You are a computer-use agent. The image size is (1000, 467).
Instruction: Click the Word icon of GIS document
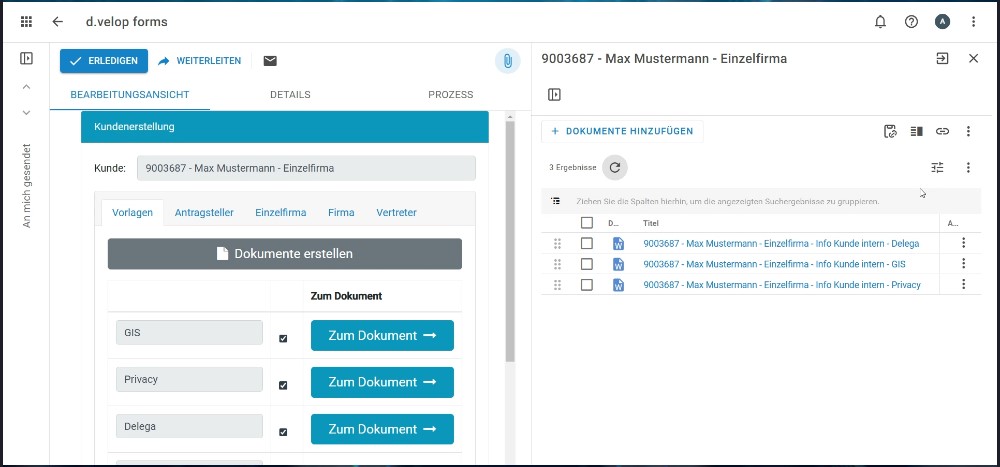pos(618,264)
